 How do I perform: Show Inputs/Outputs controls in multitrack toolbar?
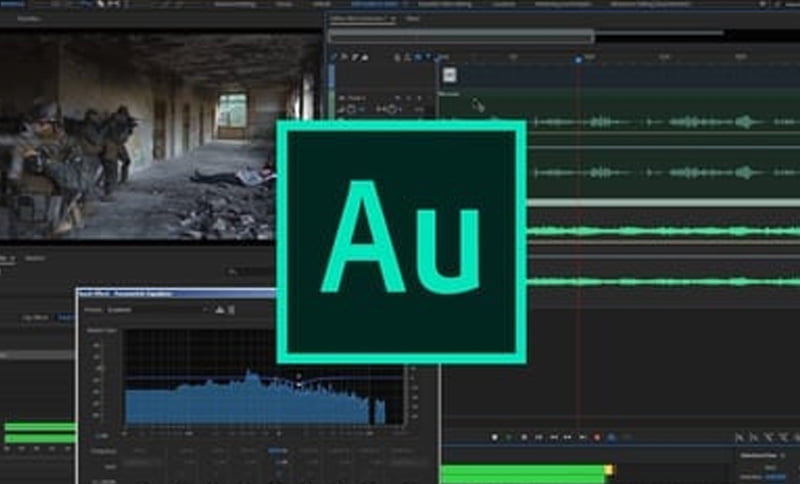pyautogui.click(x=334, y=58)
